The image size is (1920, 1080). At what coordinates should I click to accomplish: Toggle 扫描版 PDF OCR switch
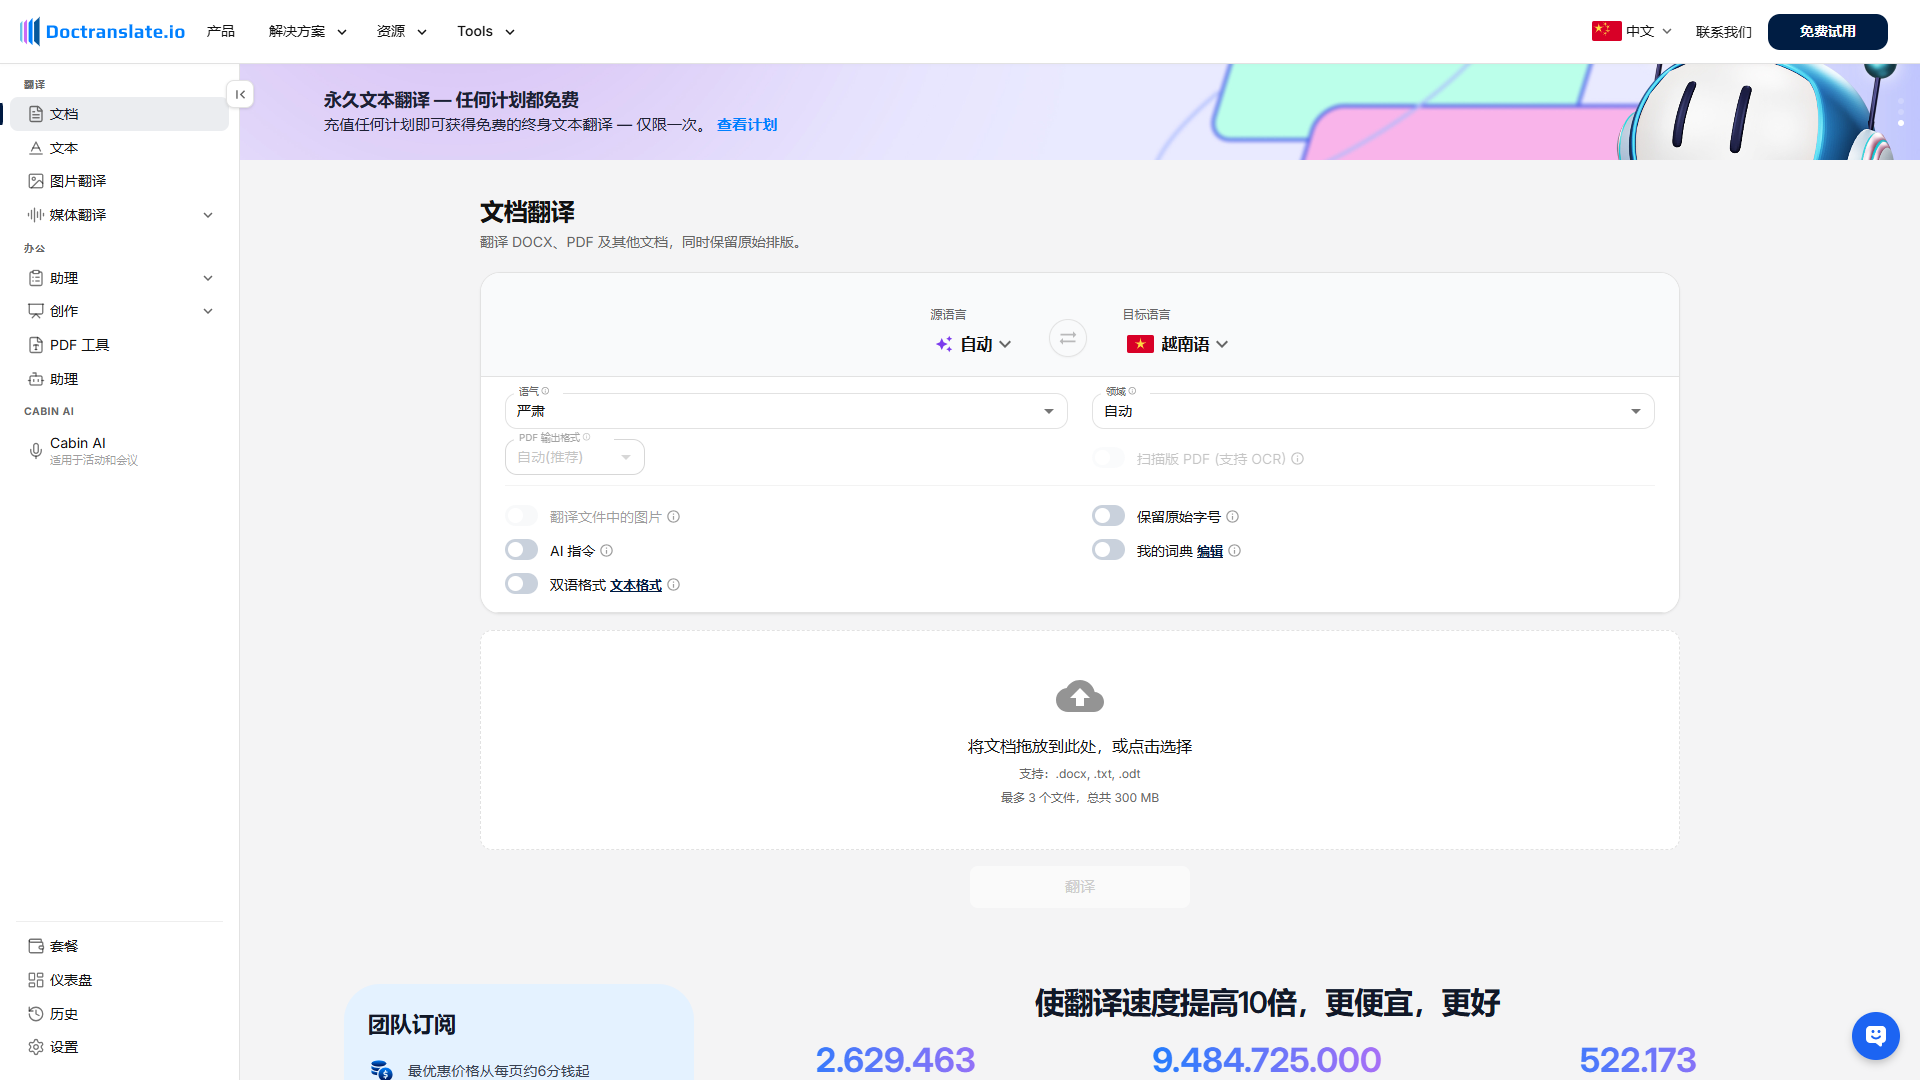(x=1108, y=458)
